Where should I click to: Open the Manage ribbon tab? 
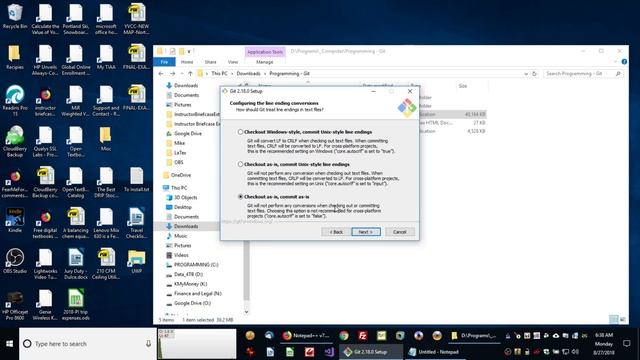coord(264,62)
